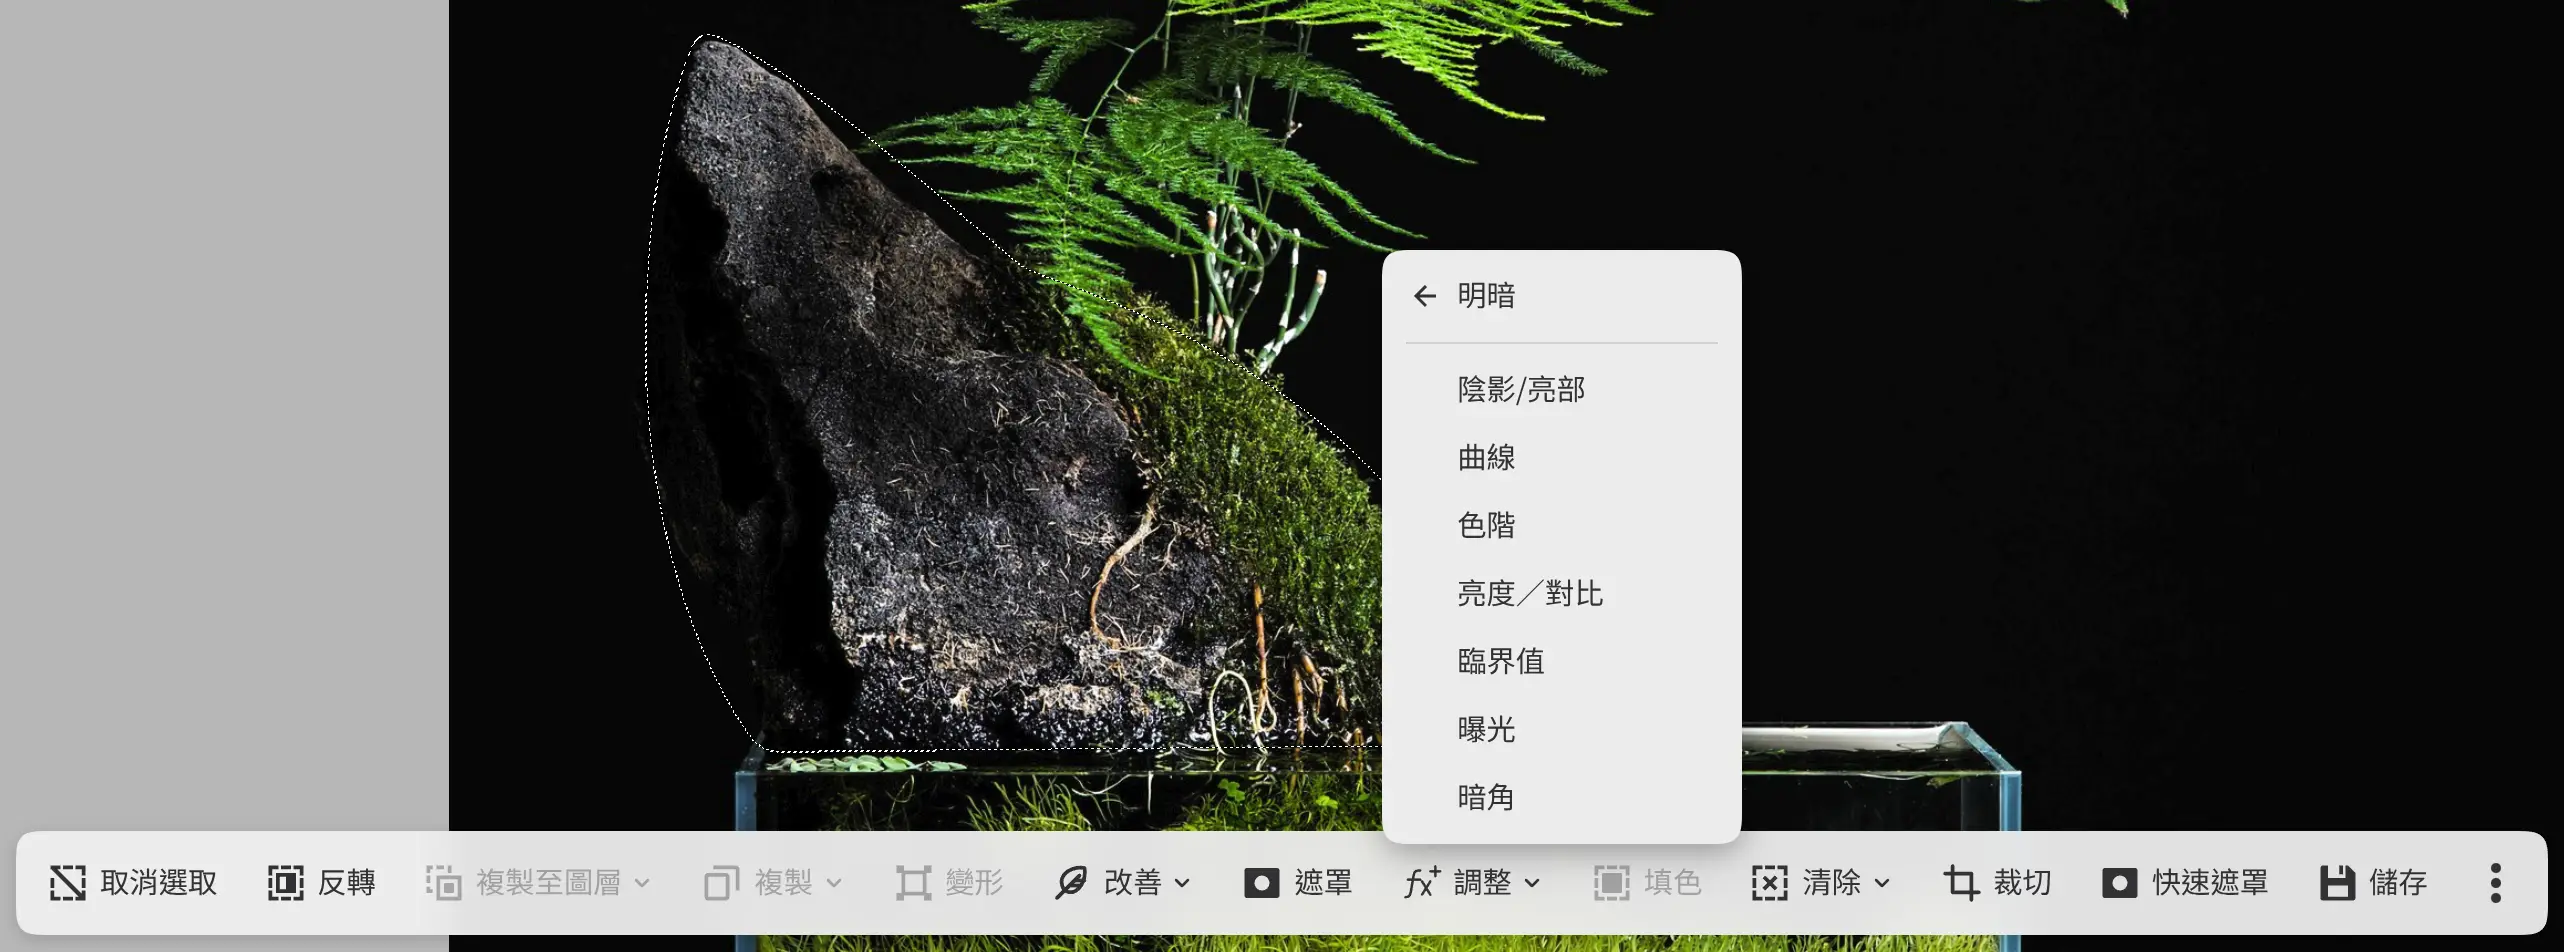
Task: Expand the 調整 dropdown chevron
Action: (1532, 884)
